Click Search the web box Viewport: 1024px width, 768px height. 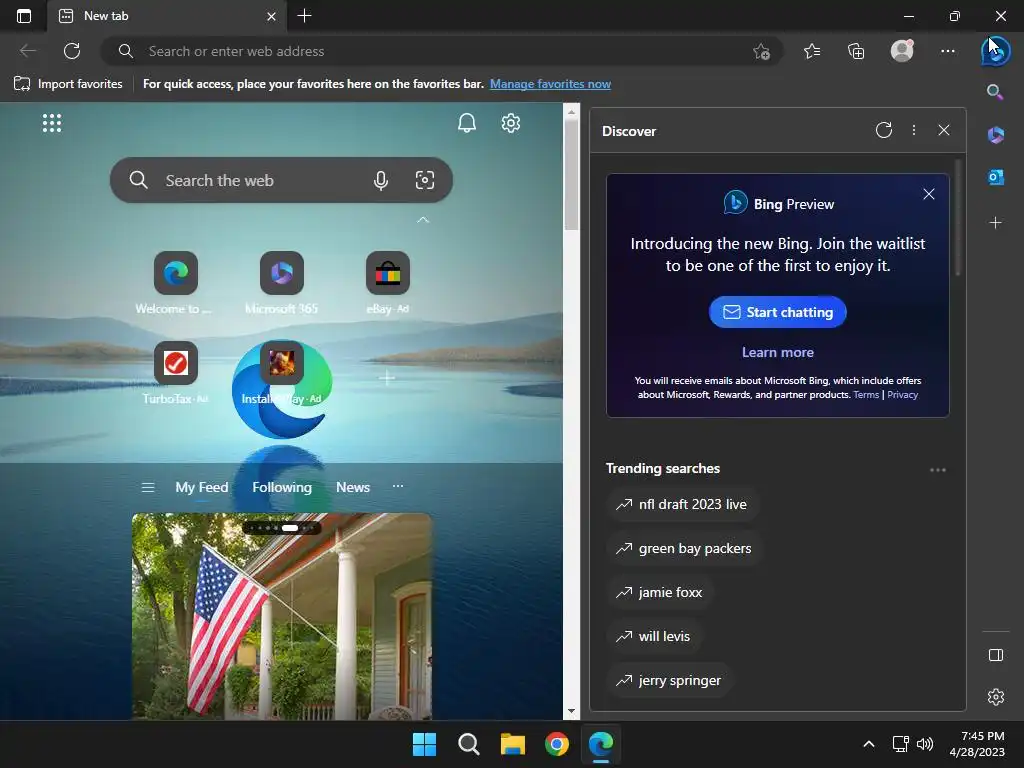click(x=281, y=180)
